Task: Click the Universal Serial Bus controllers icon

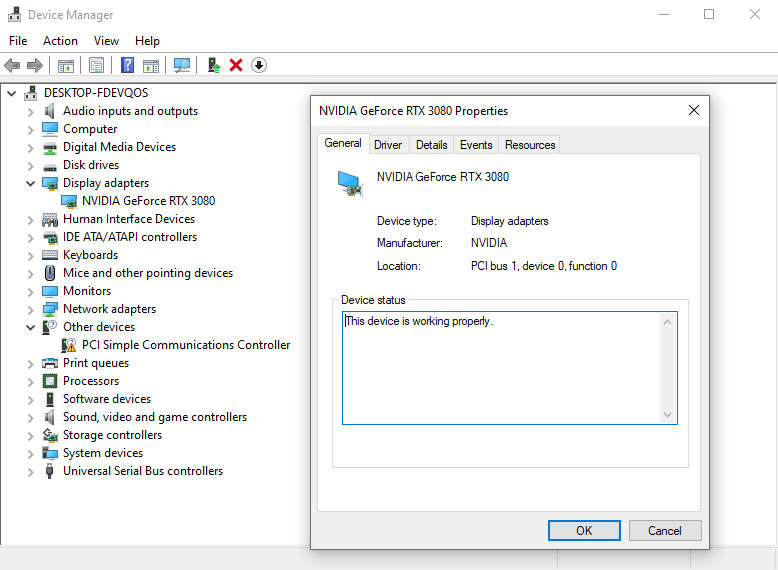Action: [49, 471]
